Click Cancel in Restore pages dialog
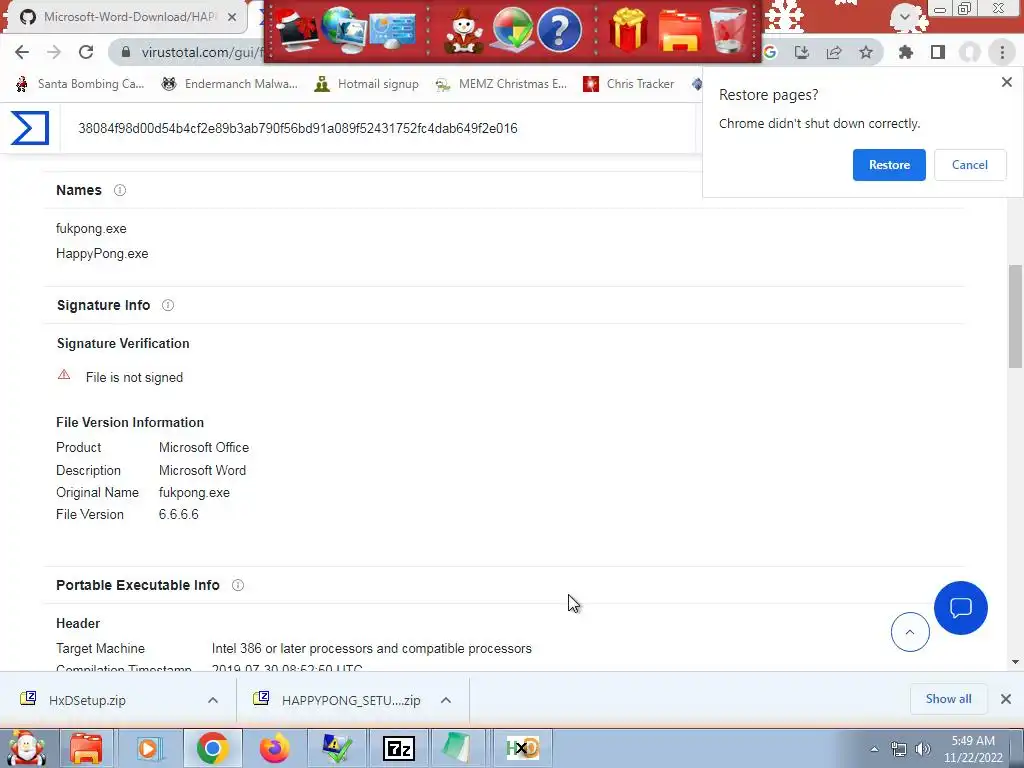1024x768 pixels. [970, 165]
